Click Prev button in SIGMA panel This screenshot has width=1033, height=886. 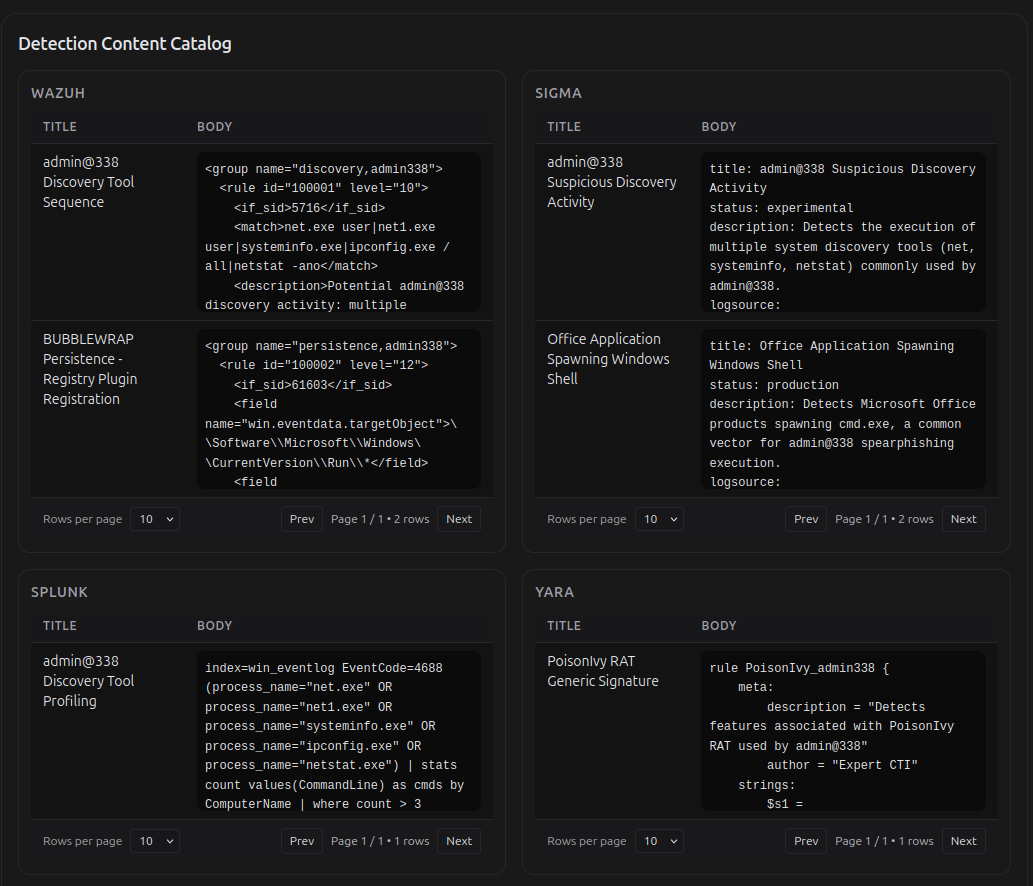(806, 519)
